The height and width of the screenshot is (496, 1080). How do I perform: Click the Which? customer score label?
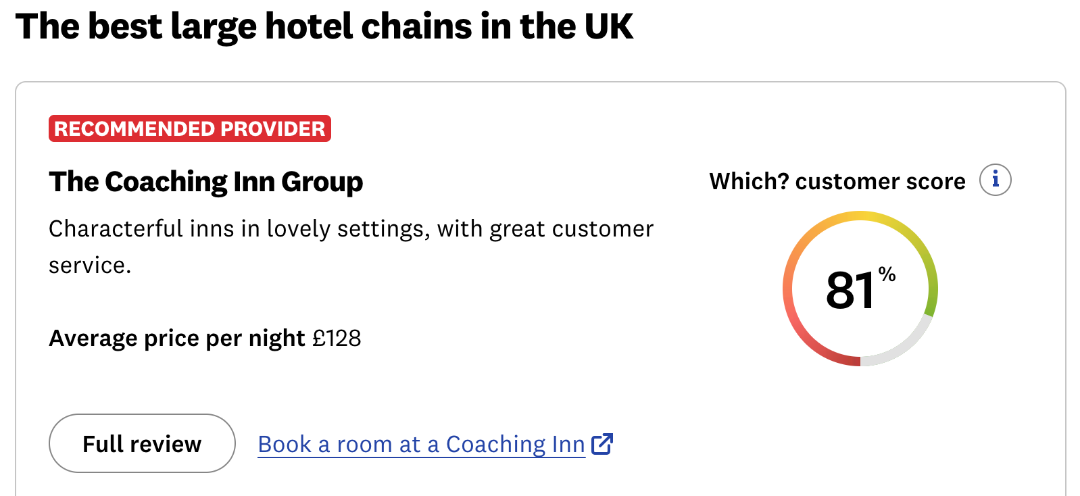click(837, 181)
